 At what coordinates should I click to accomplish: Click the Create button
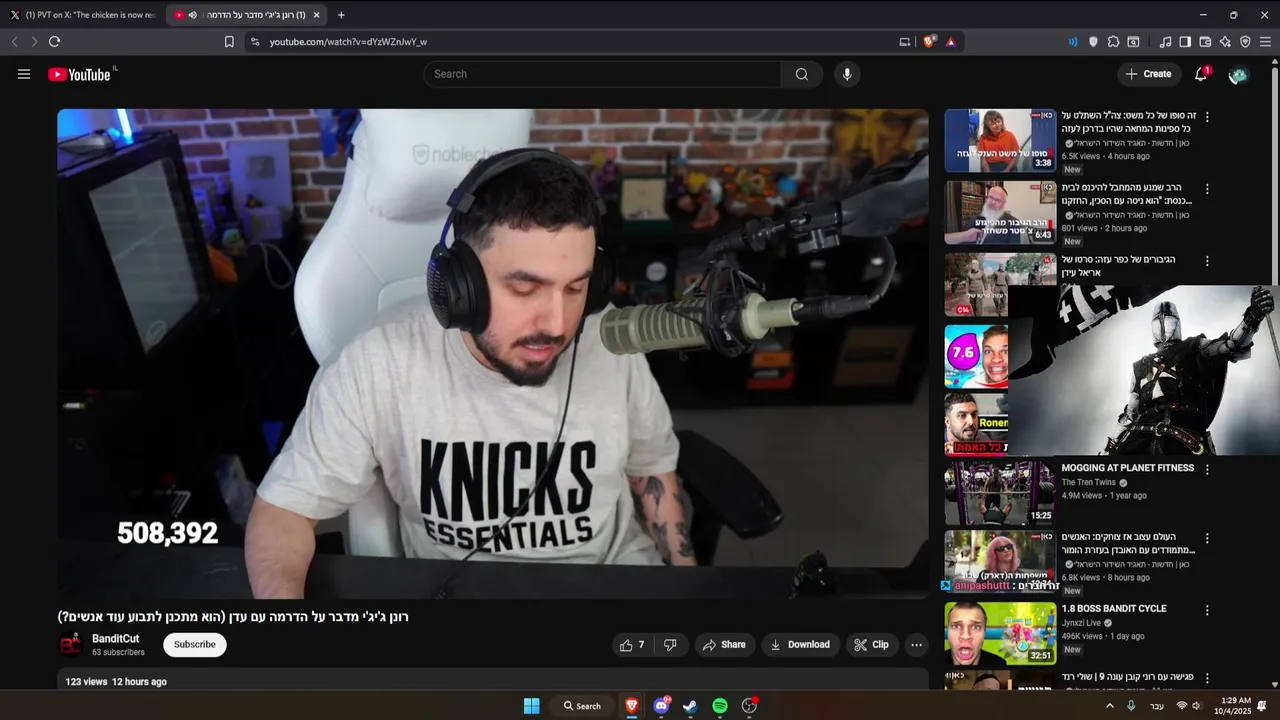pyautogui.click(x=1148, y=74)
